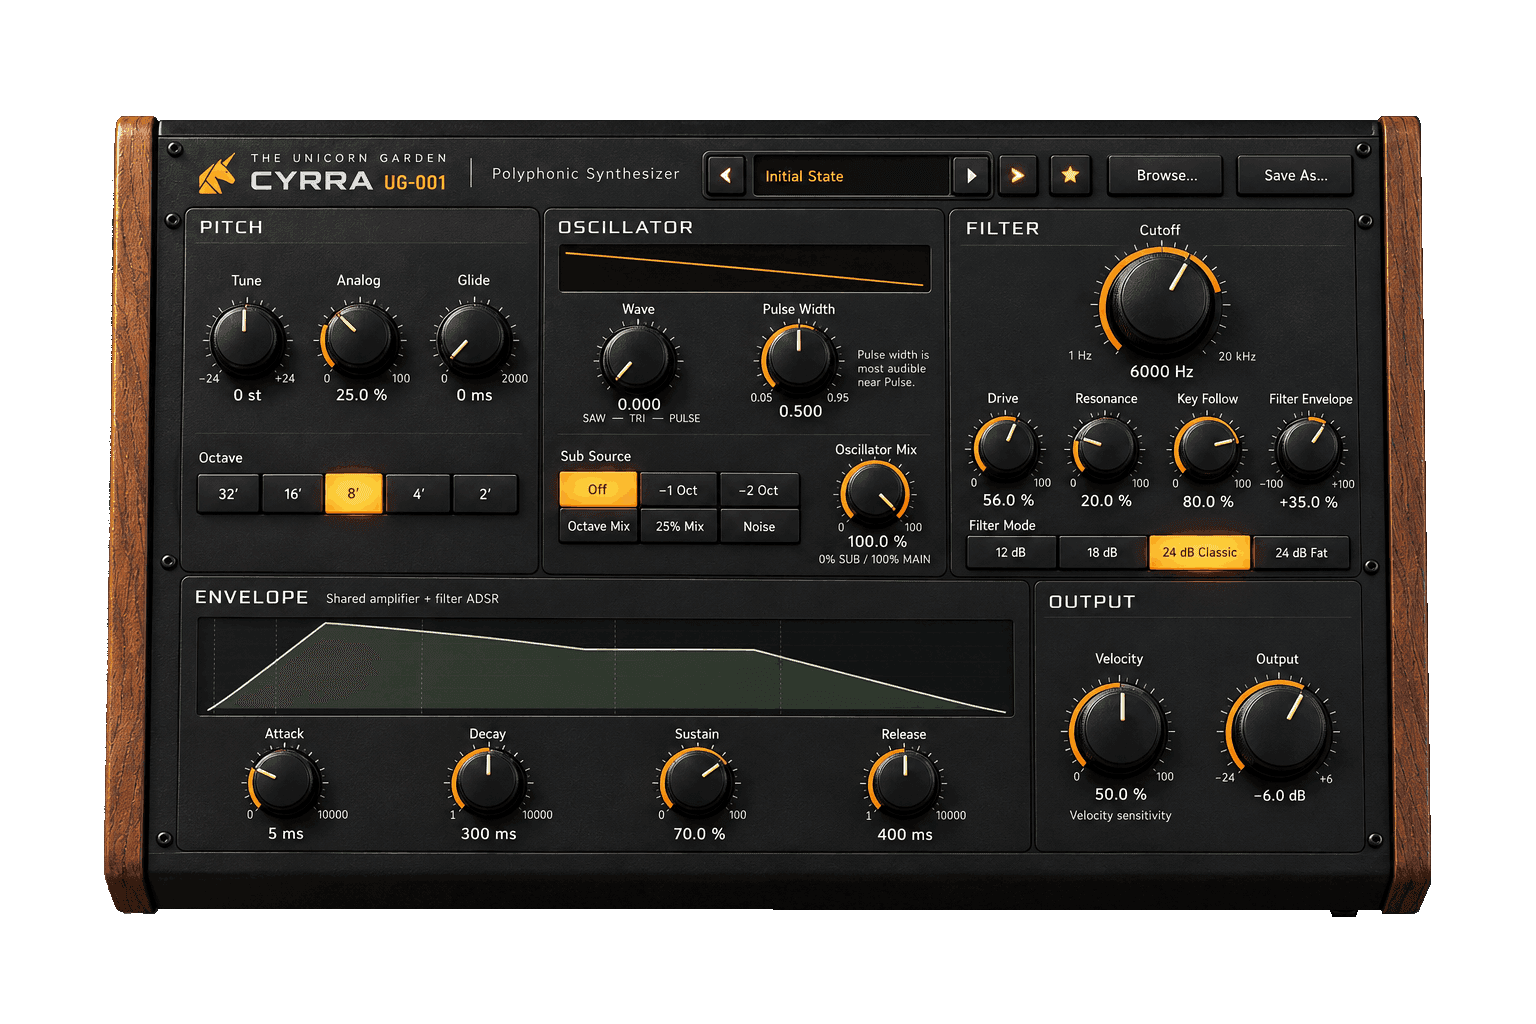
Task: Advance to the next preset arrow
Action: pyautogui.click(x=971, y=176)
